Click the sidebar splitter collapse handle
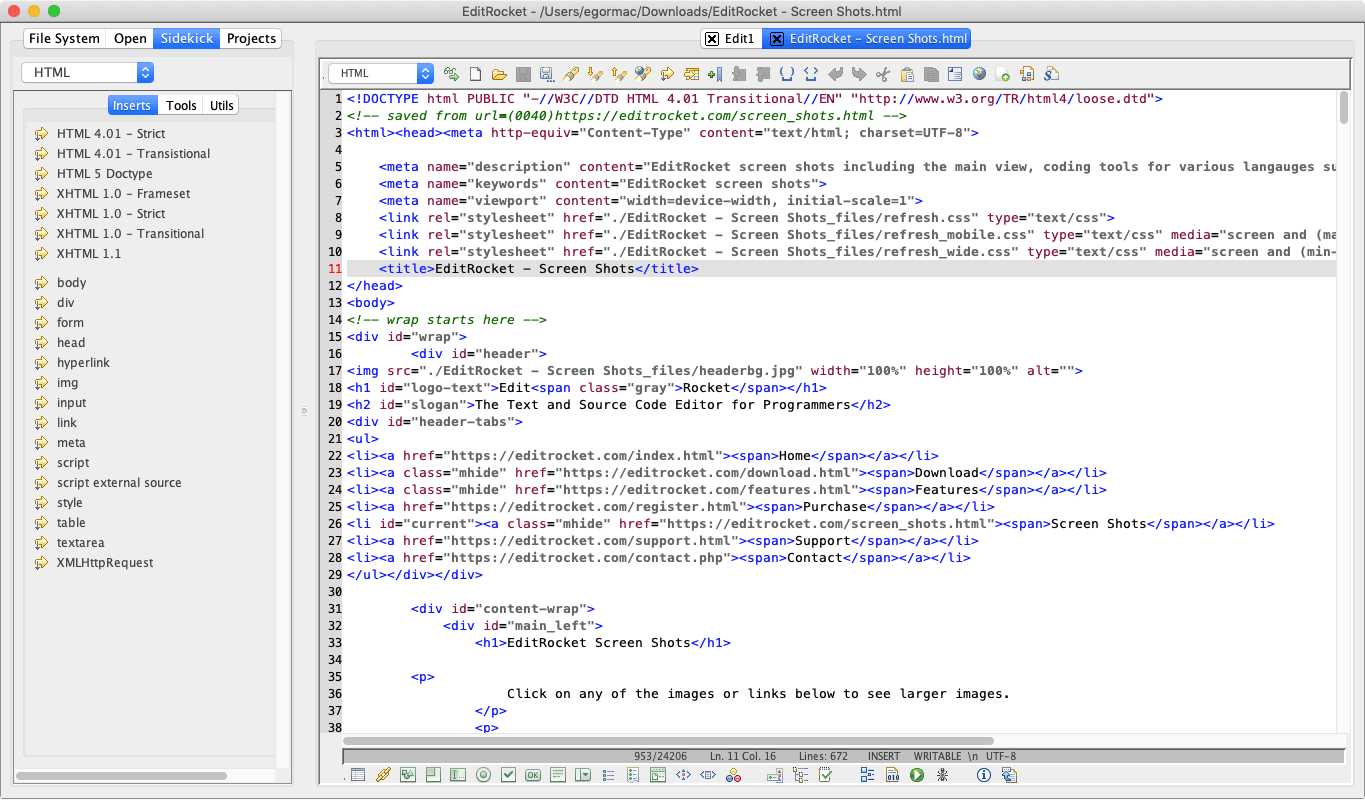 click(304, 410)
